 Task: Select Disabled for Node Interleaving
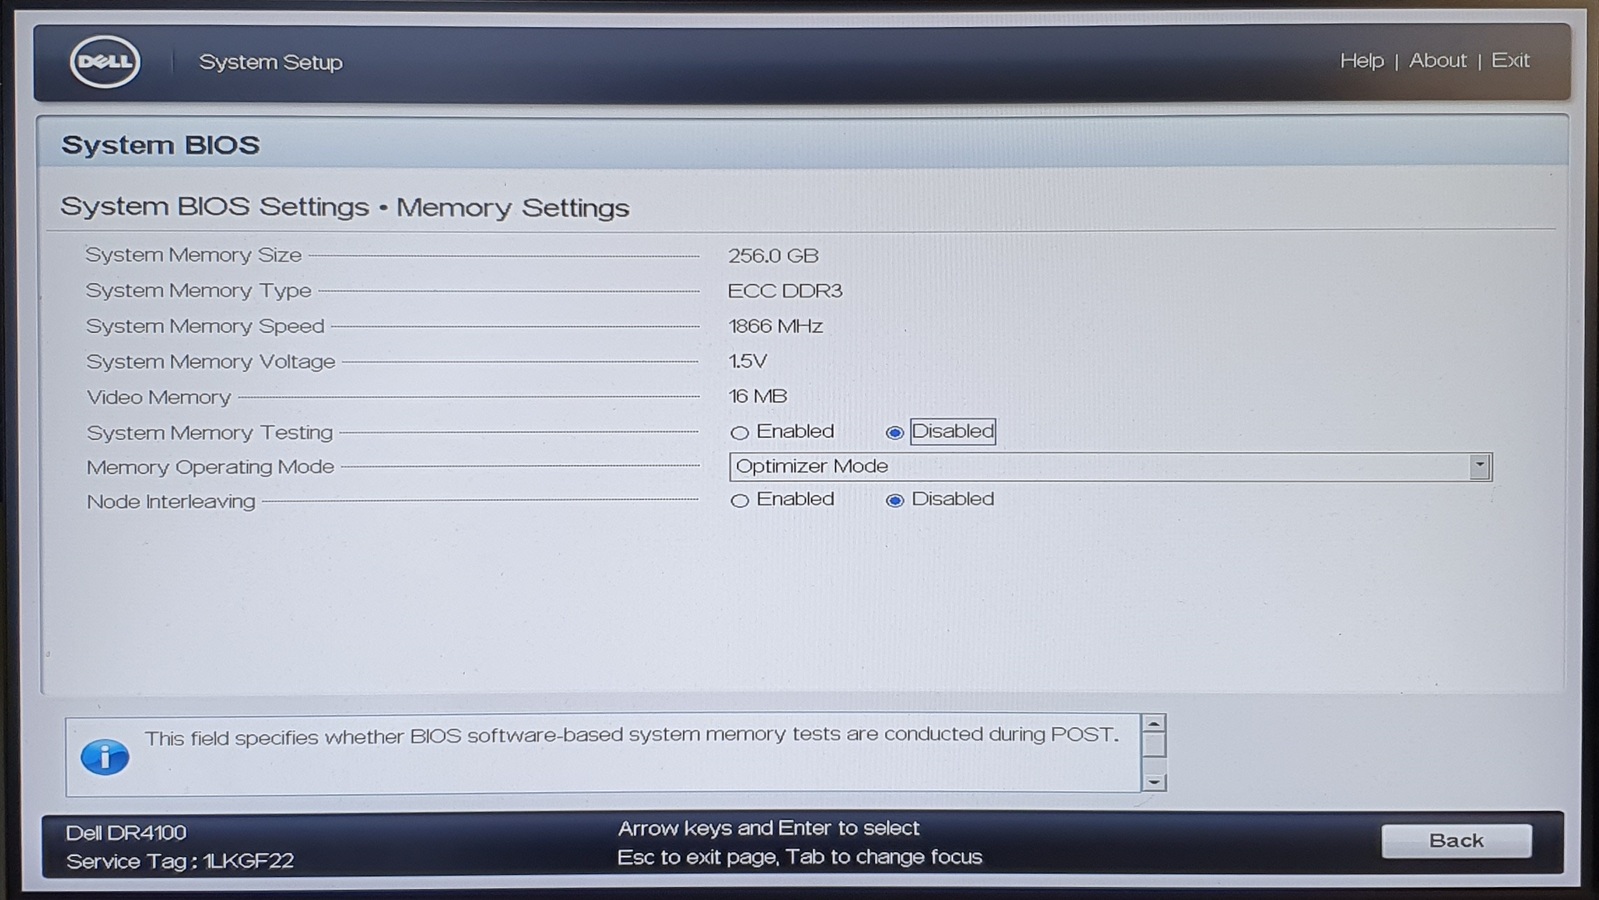tap(894, 500)
